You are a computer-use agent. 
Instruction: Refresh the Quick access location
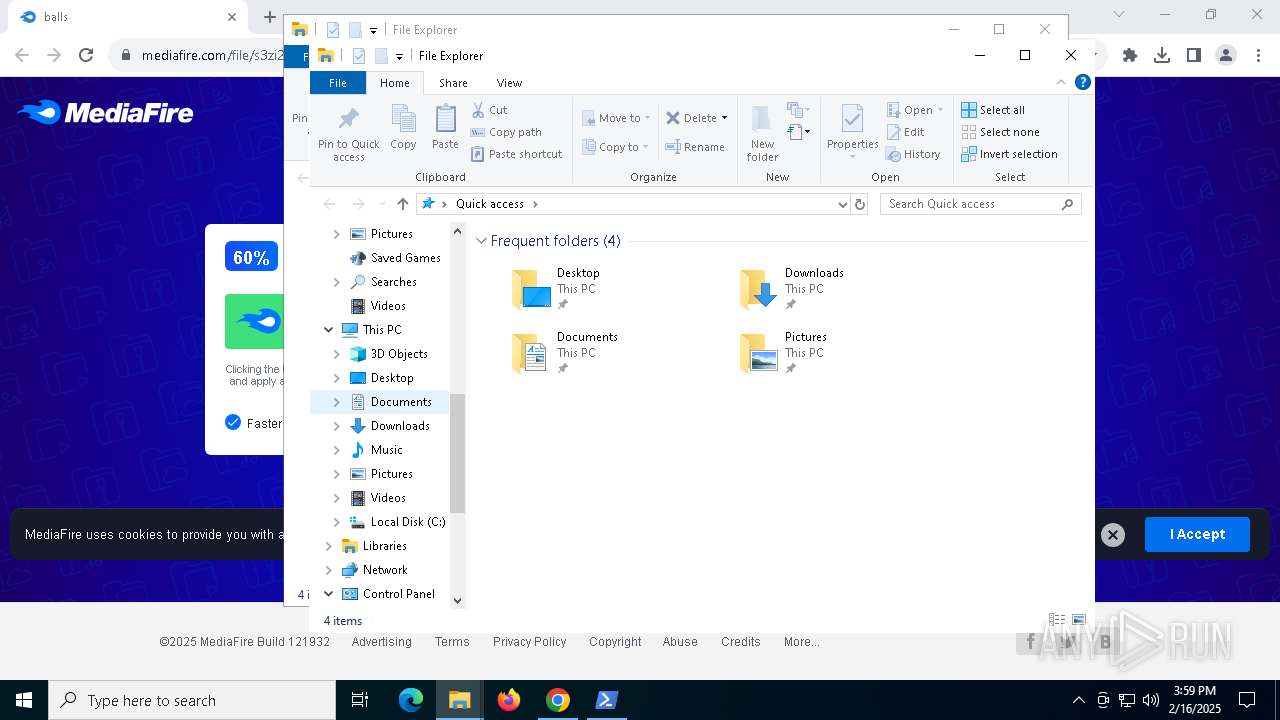(859, 204)
